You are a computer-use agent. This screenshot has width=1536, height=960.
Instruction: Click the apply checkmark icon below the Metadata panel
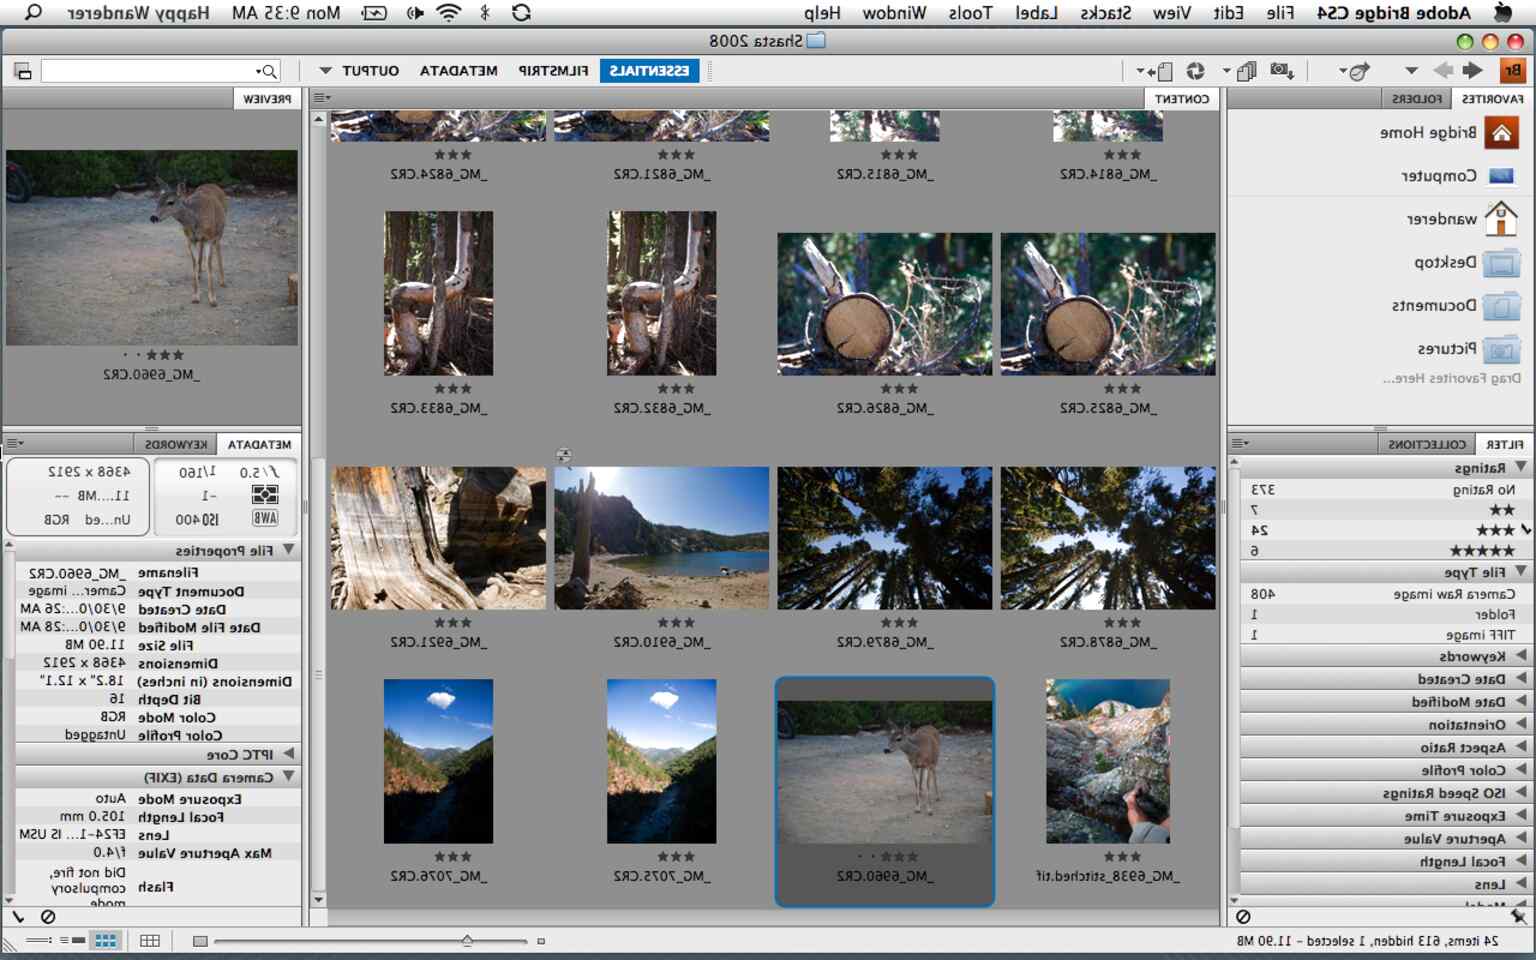[x=18, y=916]
